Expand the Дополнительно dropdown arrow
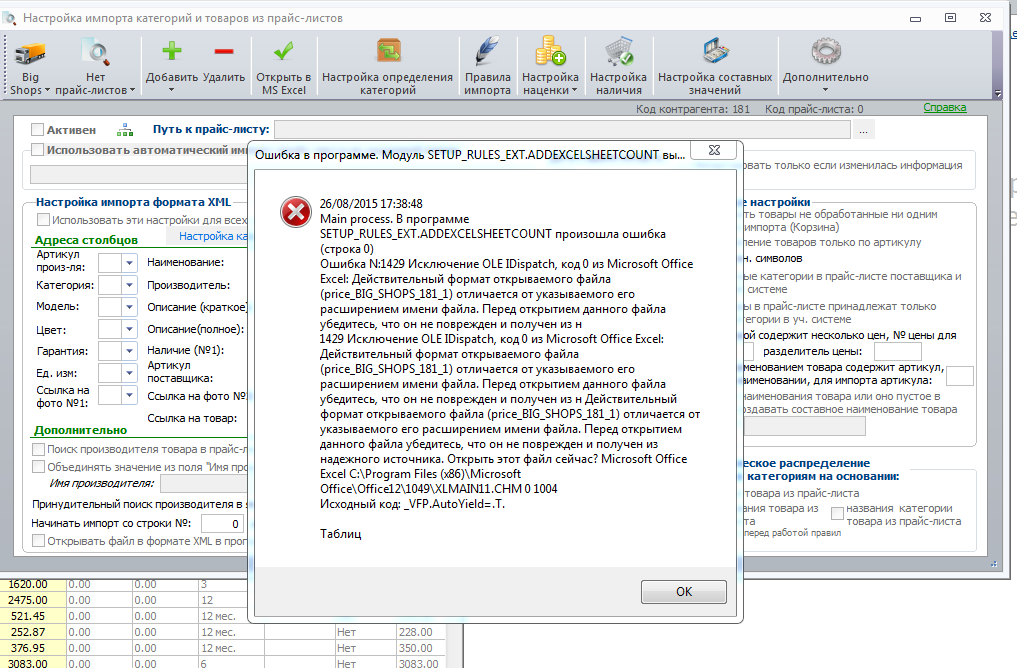This screenshot has height=668, width=1017. 826,90
